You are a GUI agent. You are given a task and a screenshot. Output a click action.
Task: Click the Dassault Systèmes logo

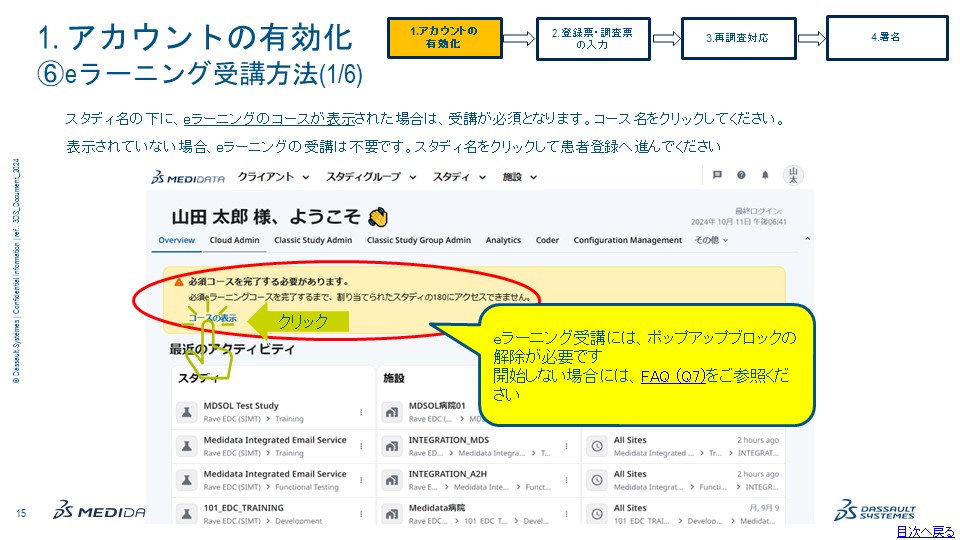coord(875,510)
